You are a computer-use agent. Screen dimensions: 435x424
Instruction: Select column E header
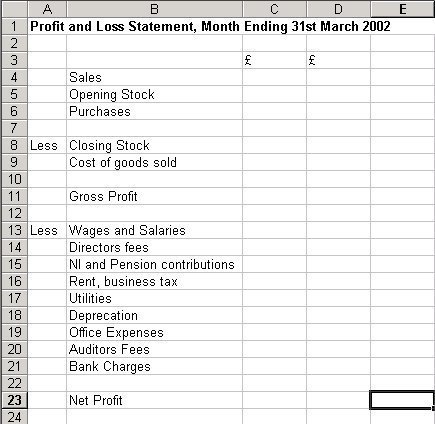click(x=403, y=9)
